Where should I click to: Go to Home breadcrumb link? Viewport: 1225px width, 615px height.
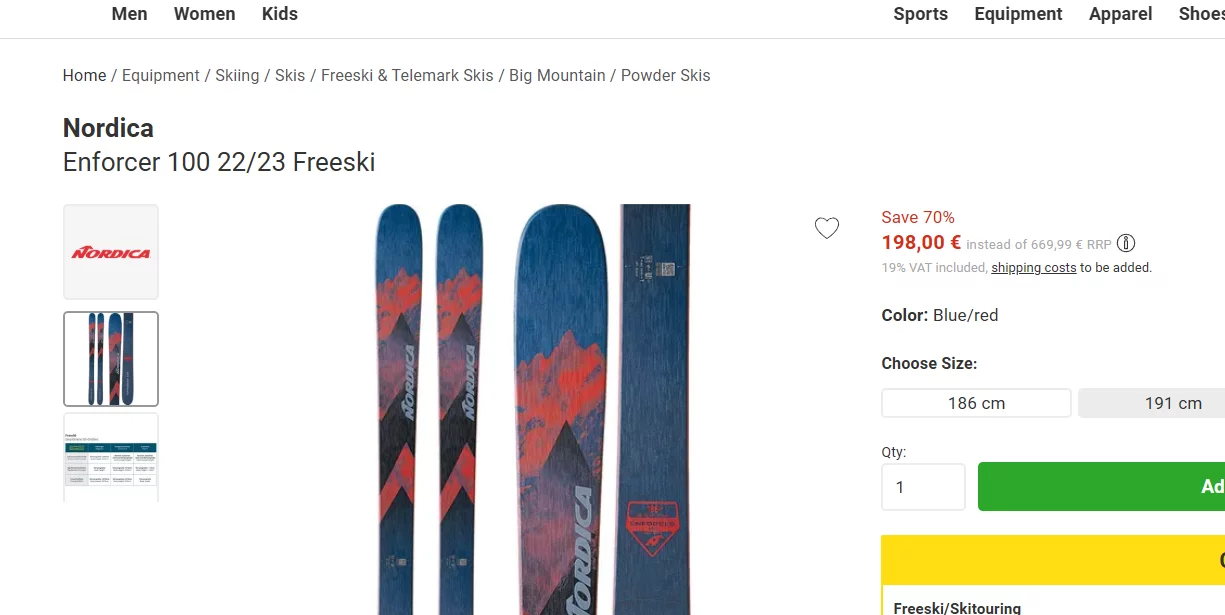click(84, 76)
